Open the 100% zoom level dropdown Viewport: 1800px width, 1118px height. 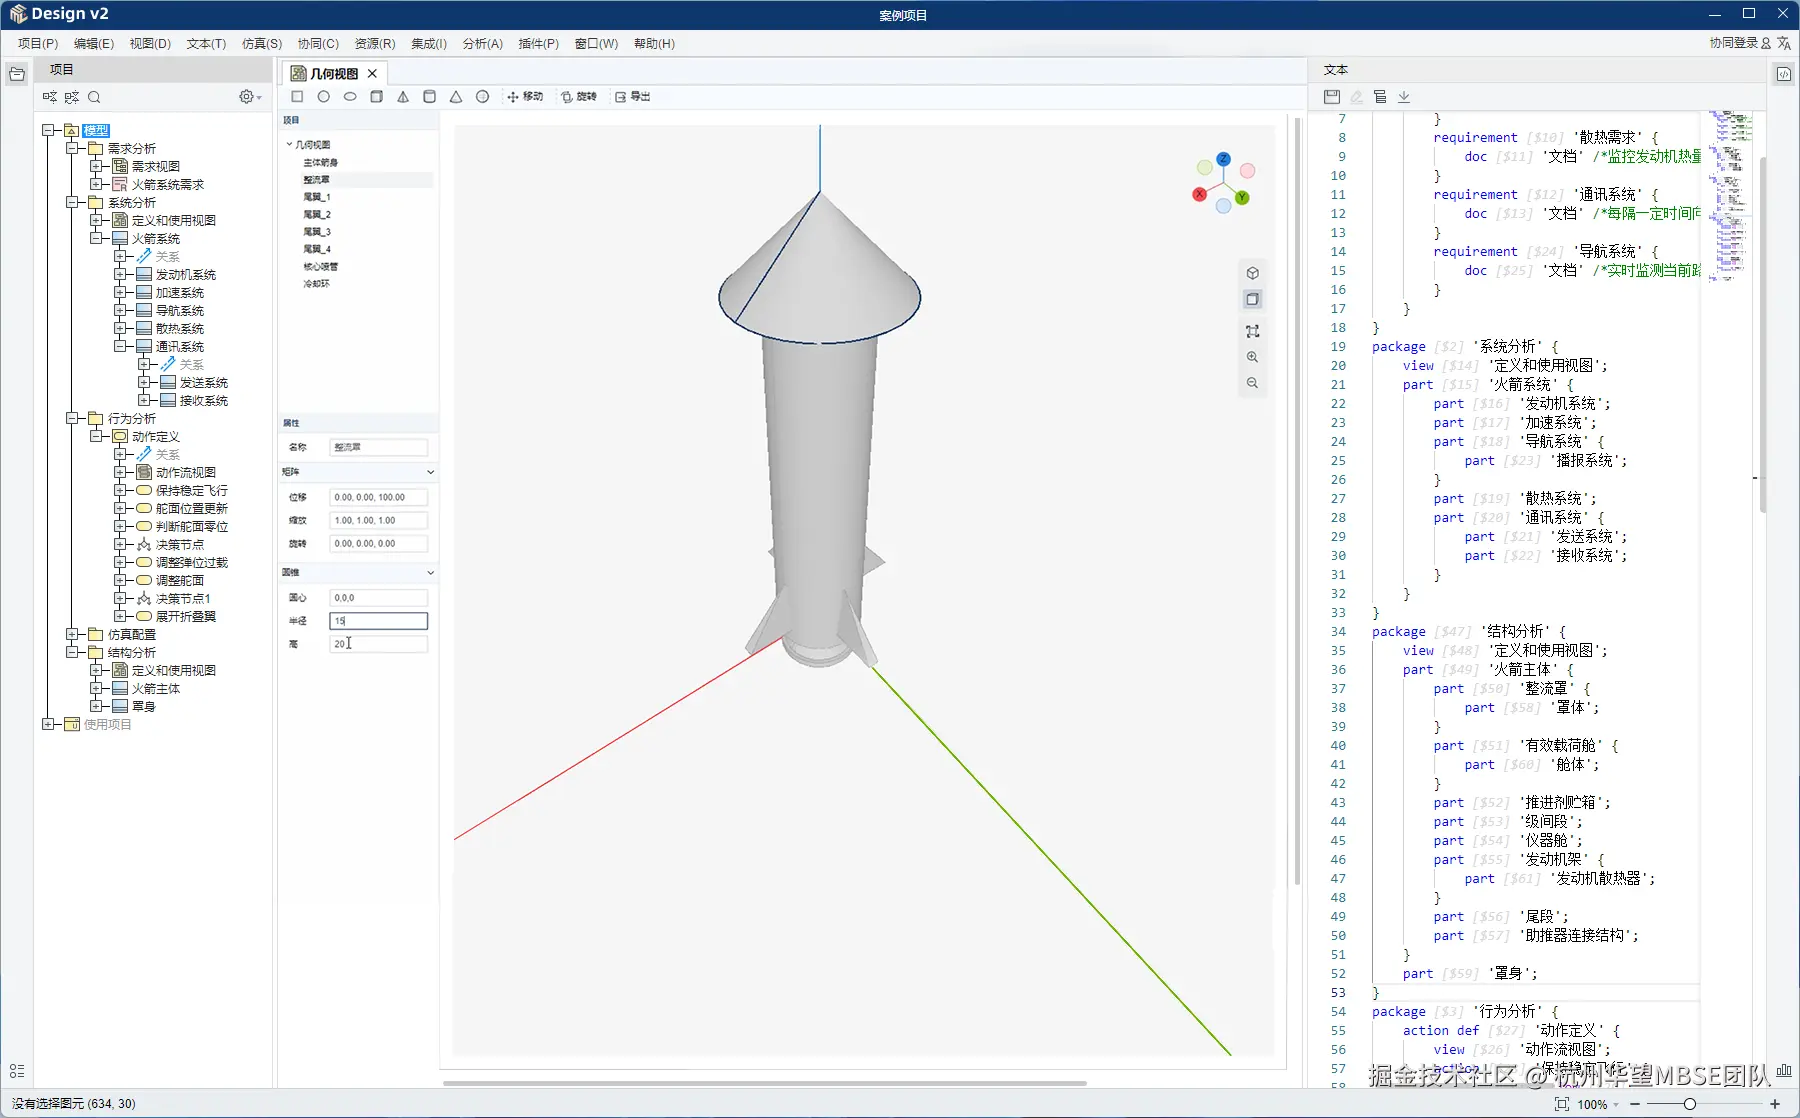point(1598,1104)
